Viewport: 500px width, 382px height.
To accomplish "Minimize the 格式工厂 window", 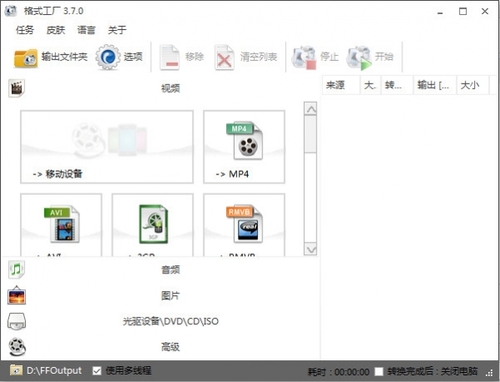I will coord(440,12).
